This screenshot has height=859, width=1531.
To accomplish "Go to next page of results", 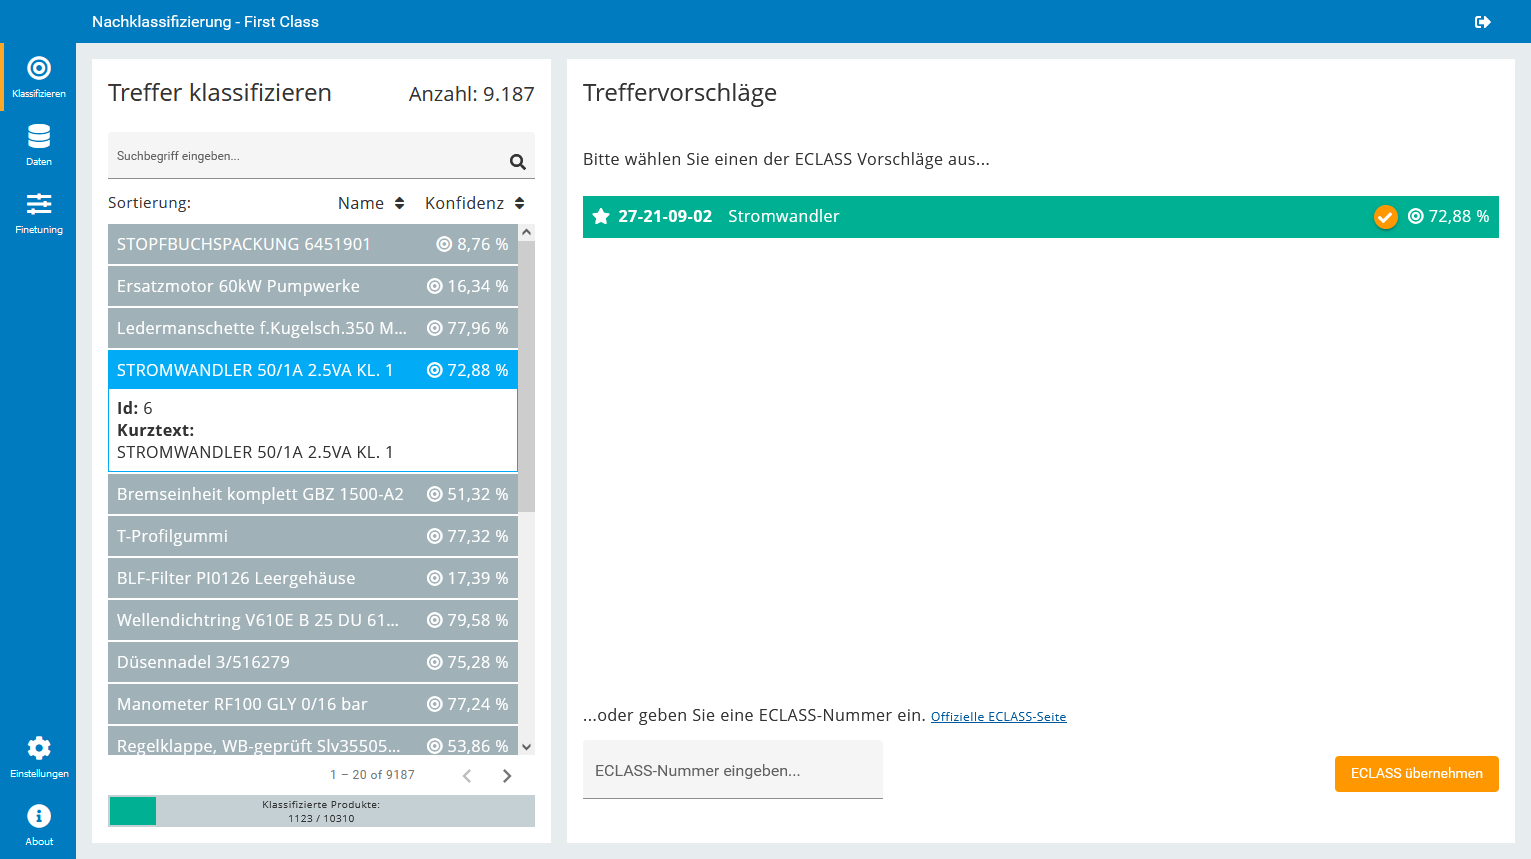I will [x=507, y=776].
